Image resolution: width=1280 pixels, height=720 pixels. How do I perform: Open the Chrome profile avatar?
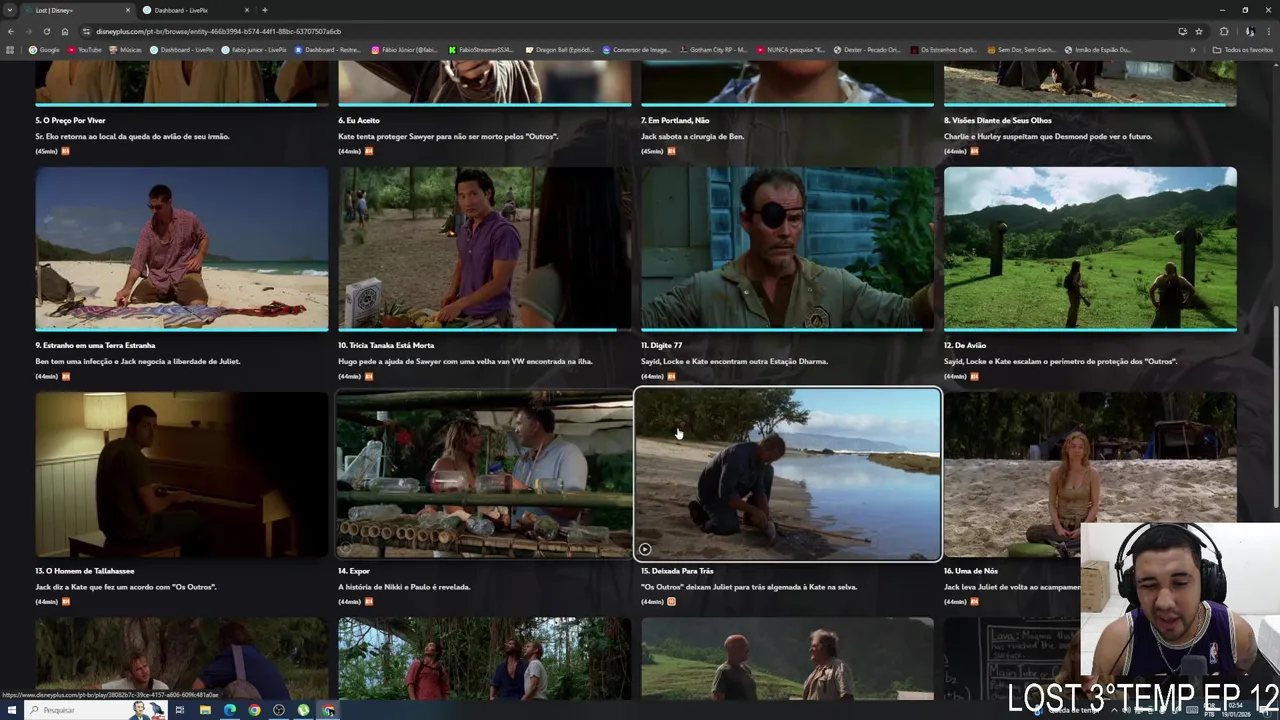(x=1250, y=31)
